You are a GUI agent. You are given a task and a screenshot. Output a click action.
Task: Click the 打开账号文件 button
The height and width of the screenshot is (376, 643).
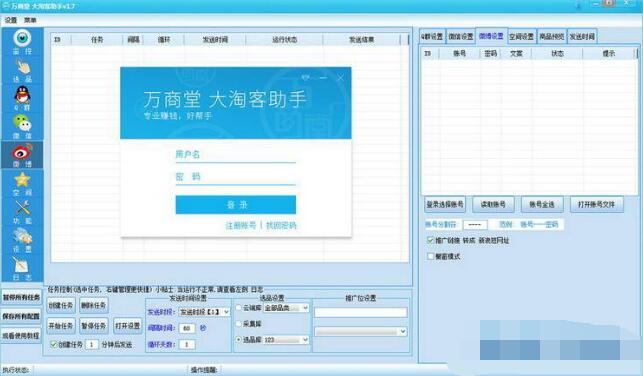tap(597, 204)
